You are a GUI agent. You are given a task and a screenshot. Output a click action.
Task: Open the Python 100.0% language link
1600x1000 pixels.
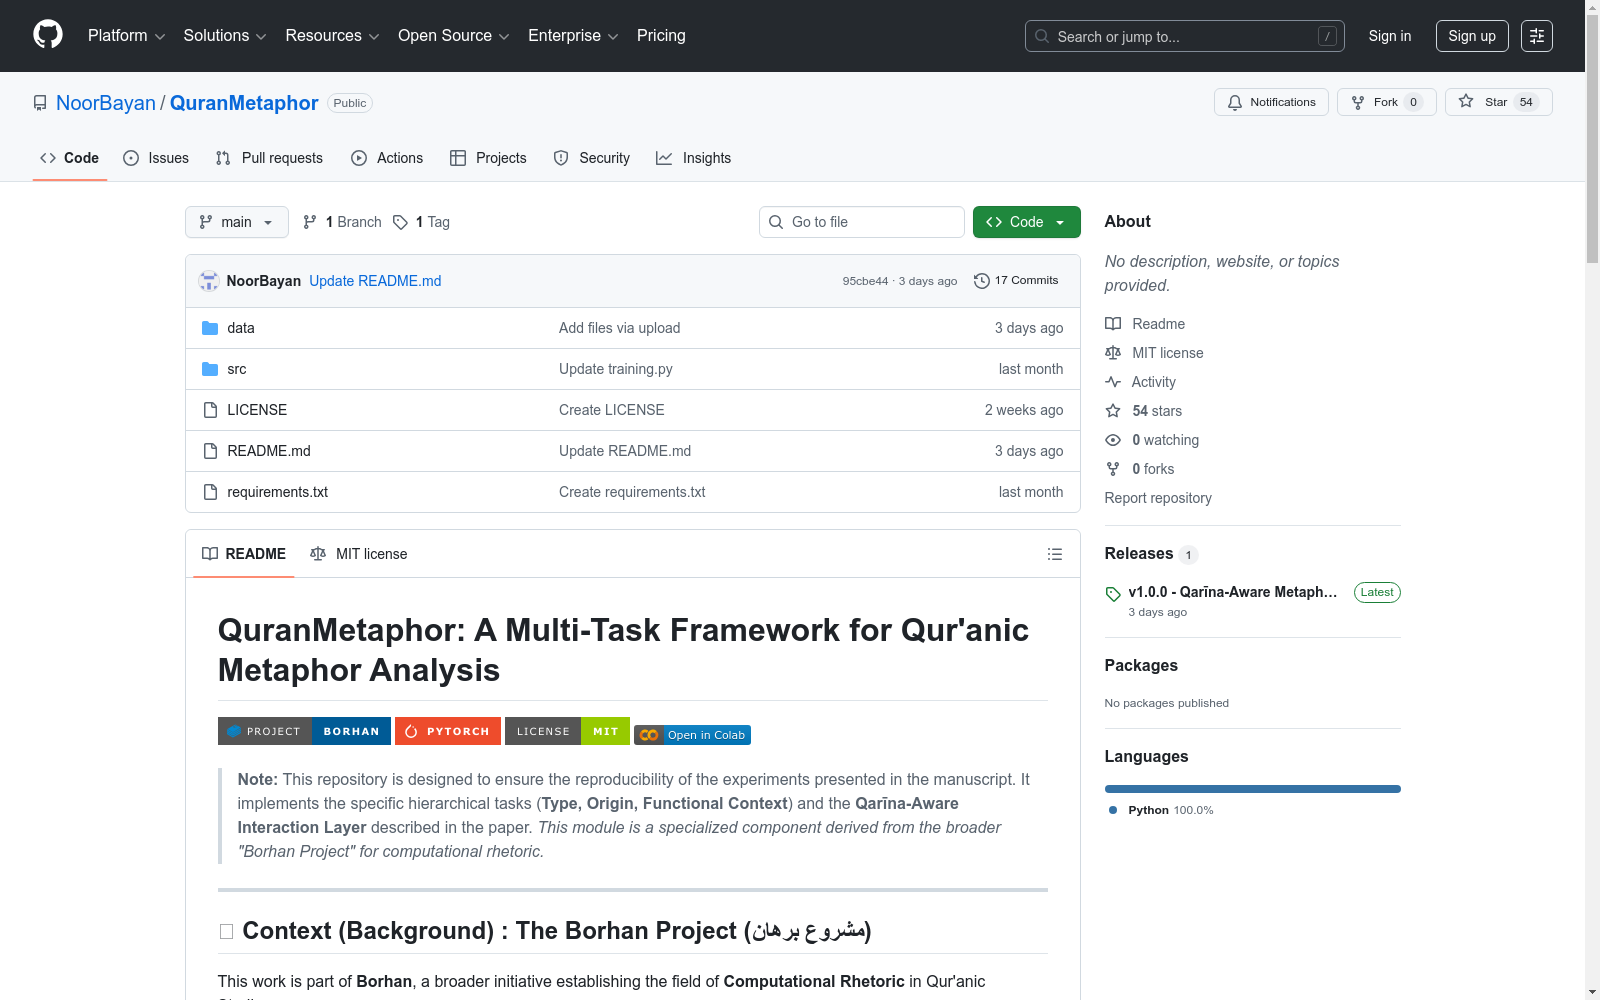tap(1161, 810)
